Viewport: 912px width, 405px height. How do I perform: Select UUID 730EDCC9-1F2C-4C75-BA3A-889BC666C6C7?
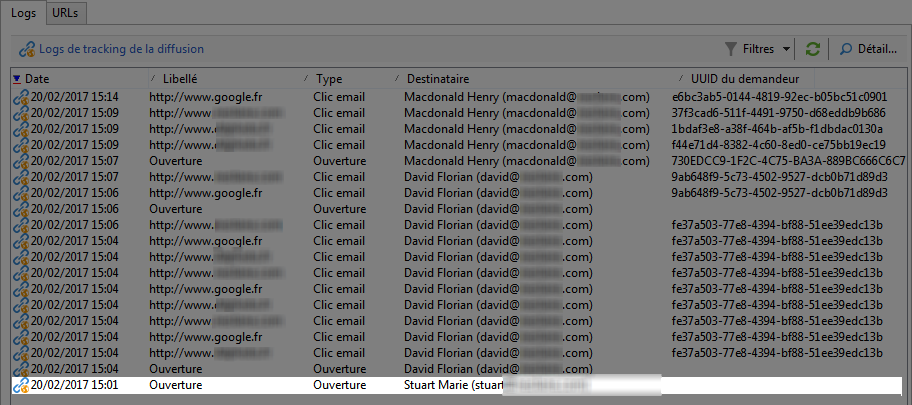(788, 161)
